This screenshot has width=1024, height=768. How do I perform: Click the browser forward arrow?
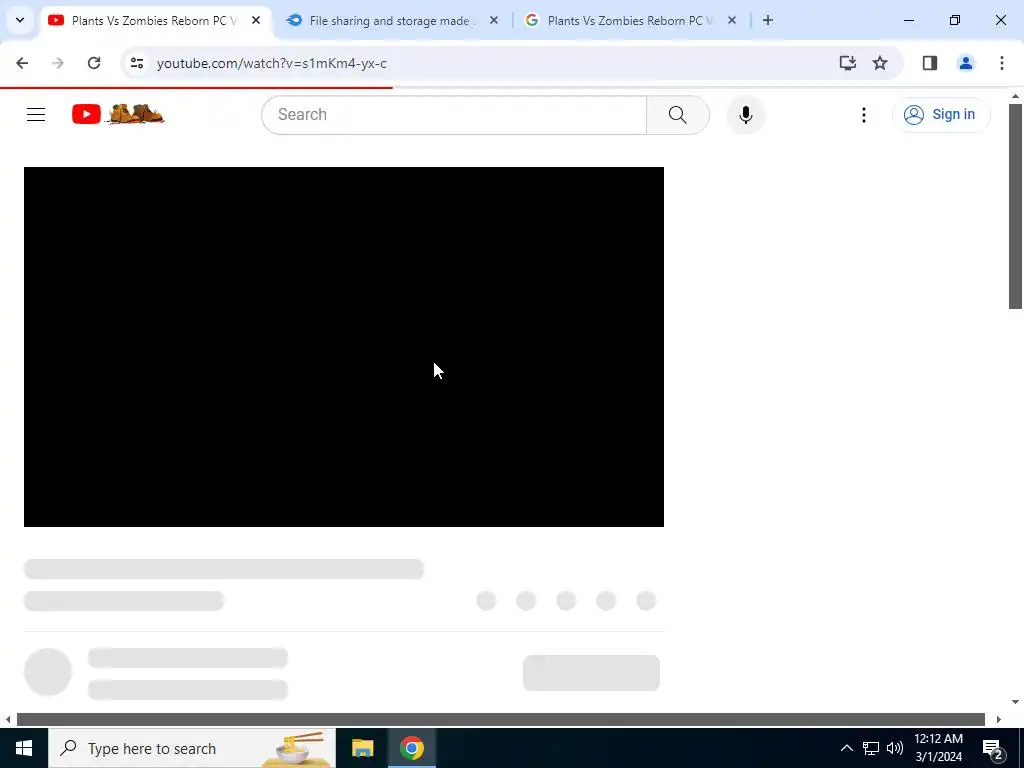(x=58, y=63)
